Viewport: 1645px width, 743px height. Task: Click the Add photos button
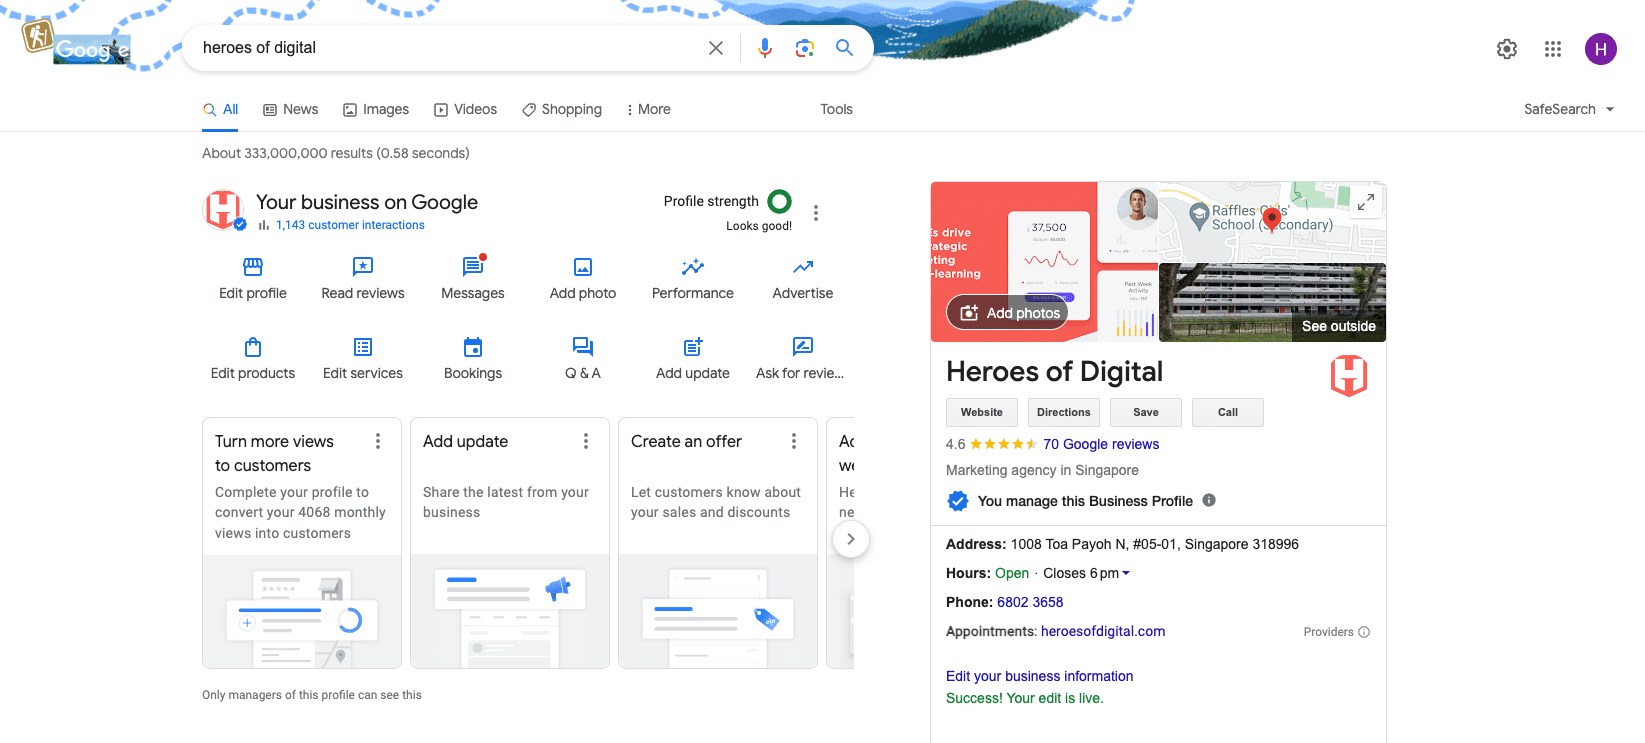pos(1008,313)
